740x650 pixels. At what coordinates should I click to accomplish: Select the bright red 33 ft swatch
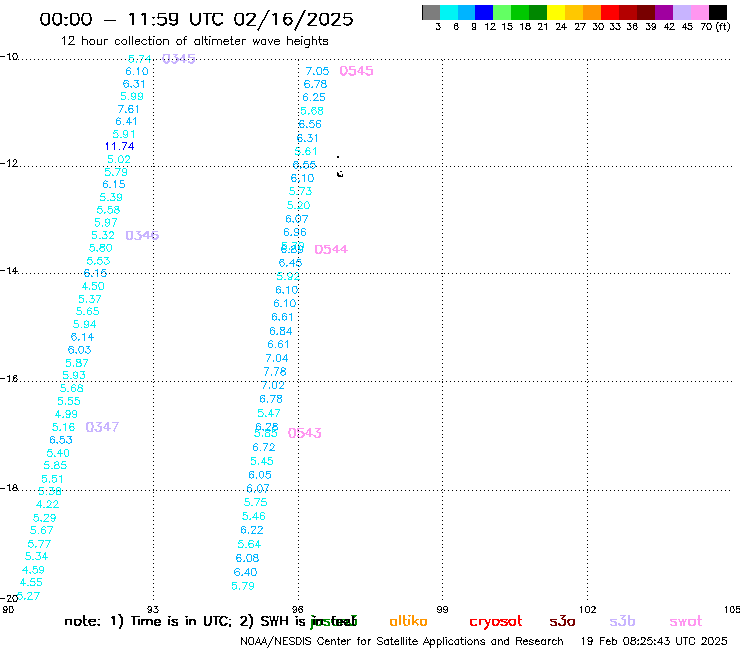(610, 12)
